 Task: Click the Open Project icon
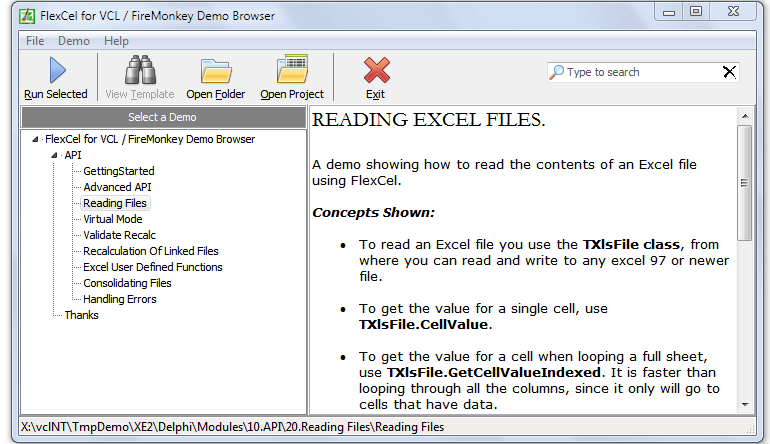point(292,69)
